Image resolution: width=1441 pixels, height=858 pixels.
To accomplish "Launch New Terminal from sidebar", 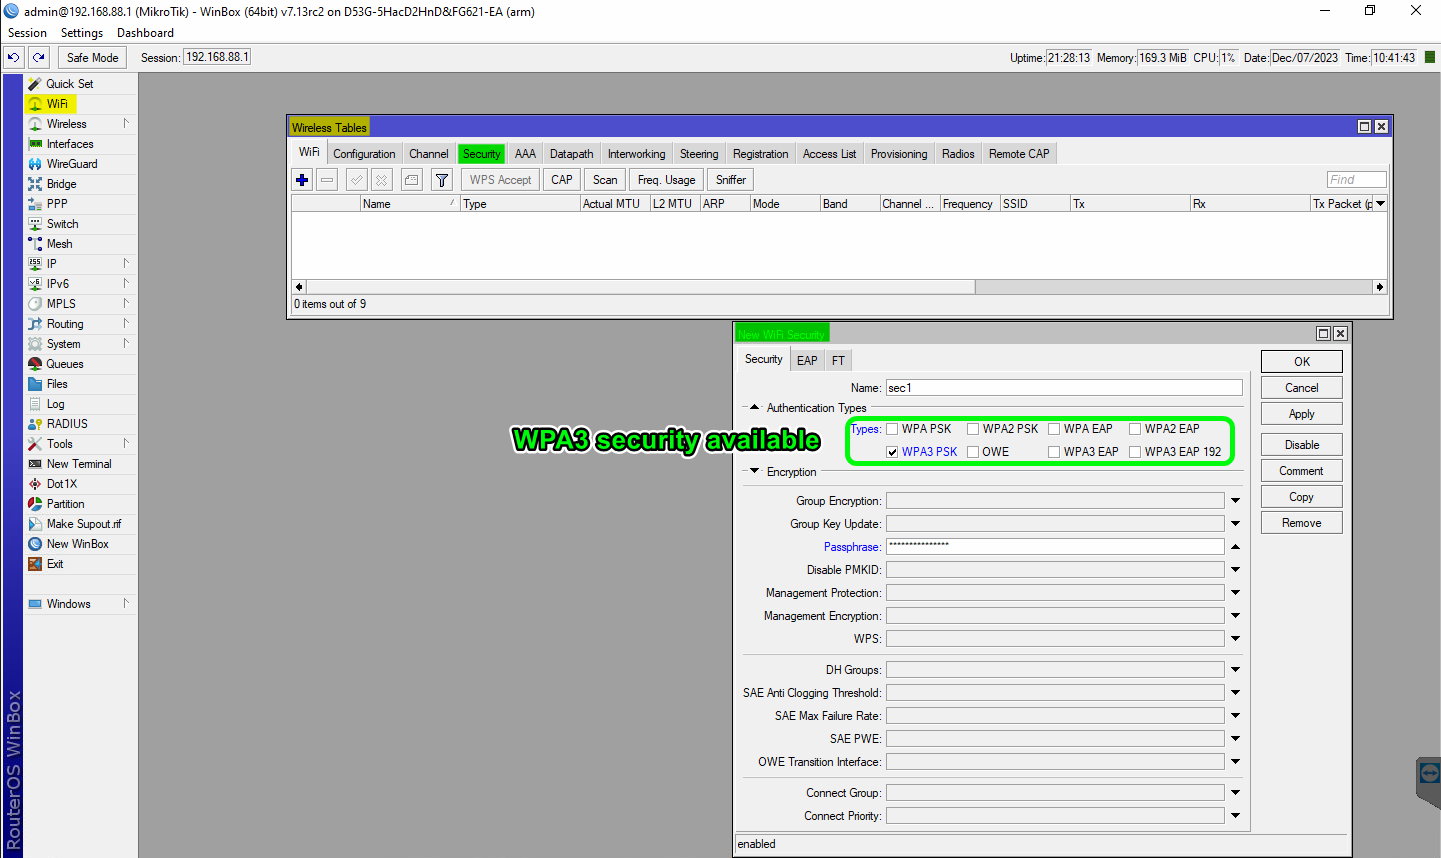I will pos(79,464).
